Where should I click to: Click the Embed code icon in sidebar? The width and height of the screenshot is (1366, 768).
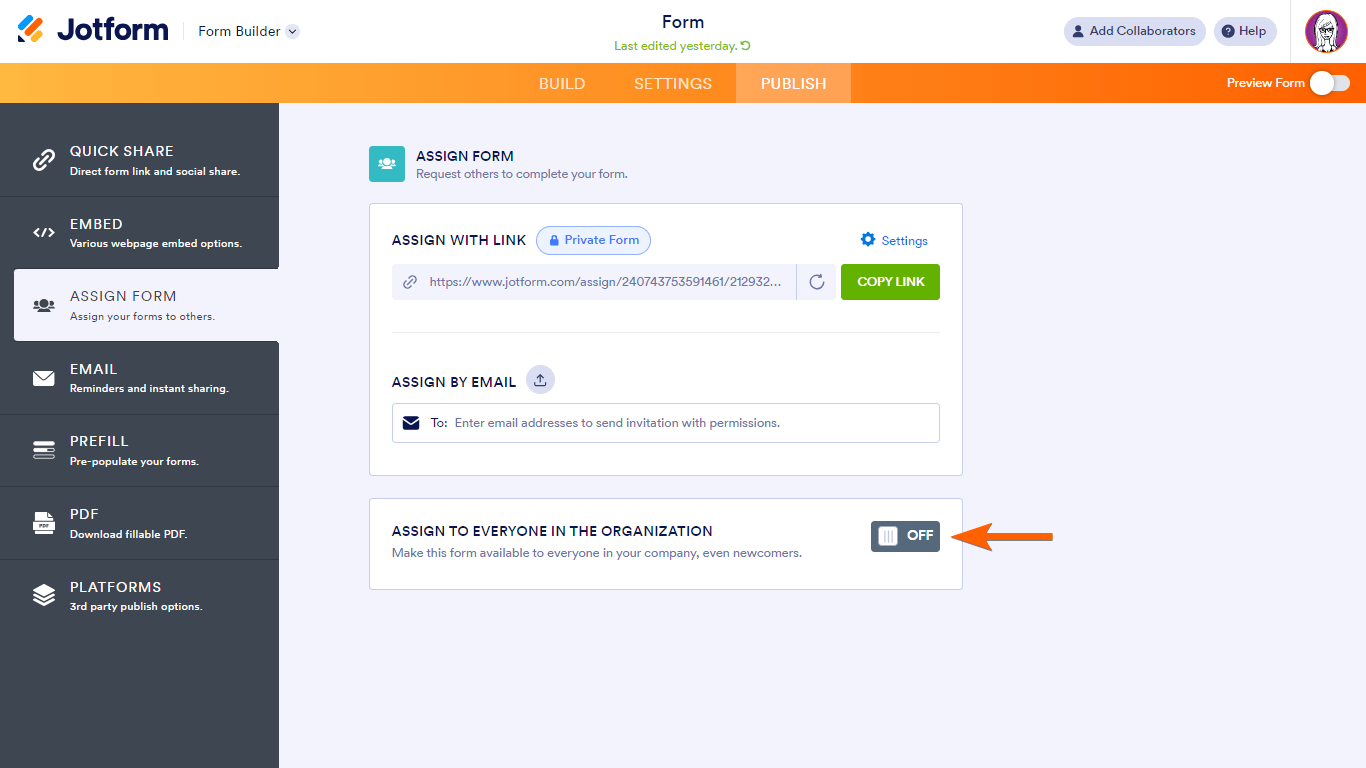tap(44, 232)
